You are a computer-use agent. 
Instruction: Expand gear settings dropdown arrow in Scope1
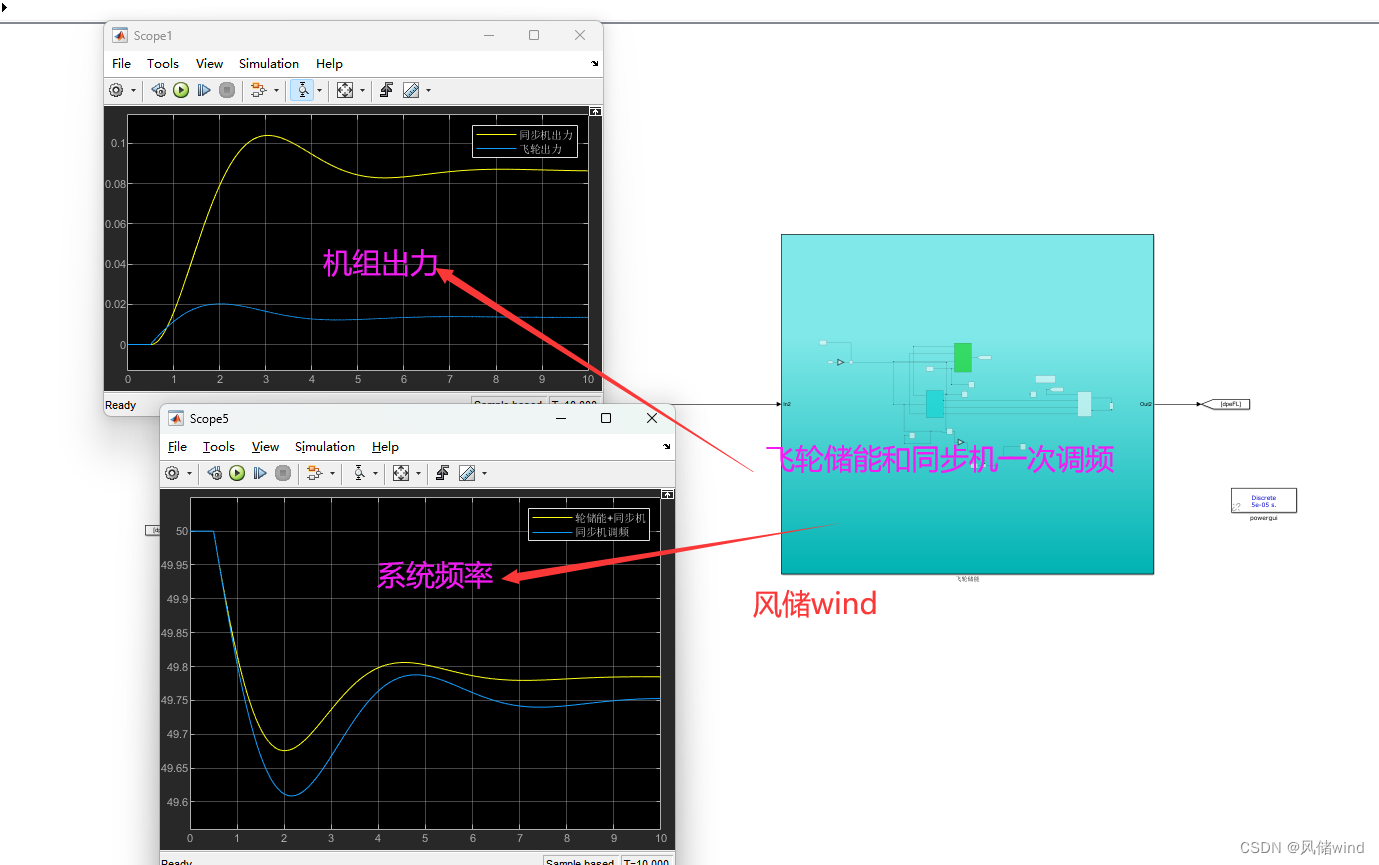tap(133, 91)
